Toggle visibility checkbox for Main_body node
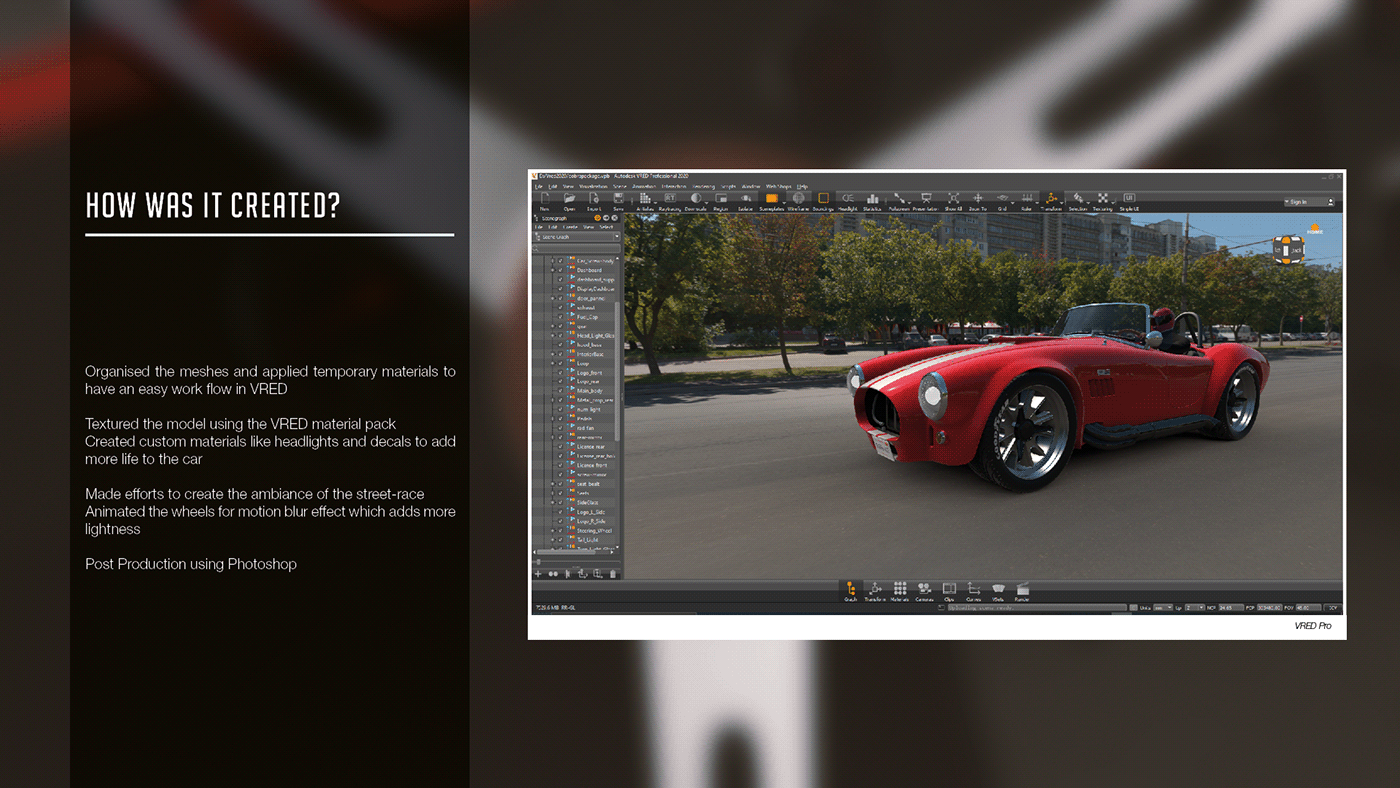The width and height of the screenshot is (1400, 788). pos(560,391)
